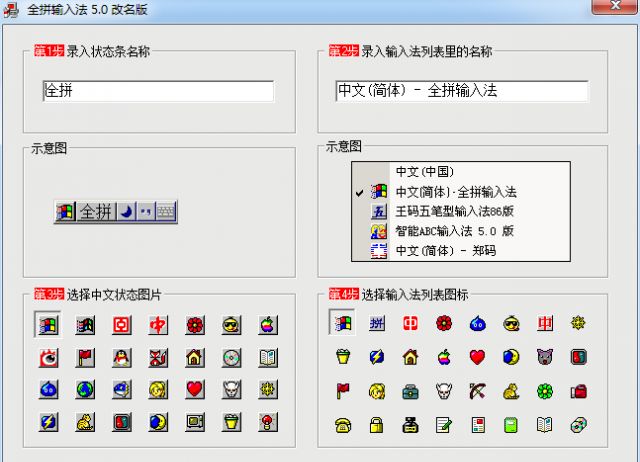640x462 pixels.
Task: Choose the red gas can list icon
Action: tap(578, 392)
